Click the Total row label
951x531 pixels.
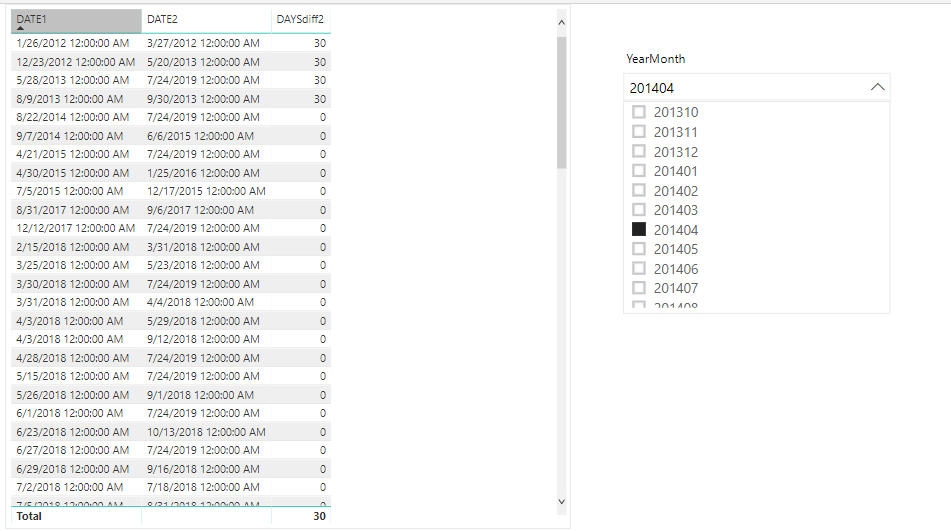coord(29,516)
